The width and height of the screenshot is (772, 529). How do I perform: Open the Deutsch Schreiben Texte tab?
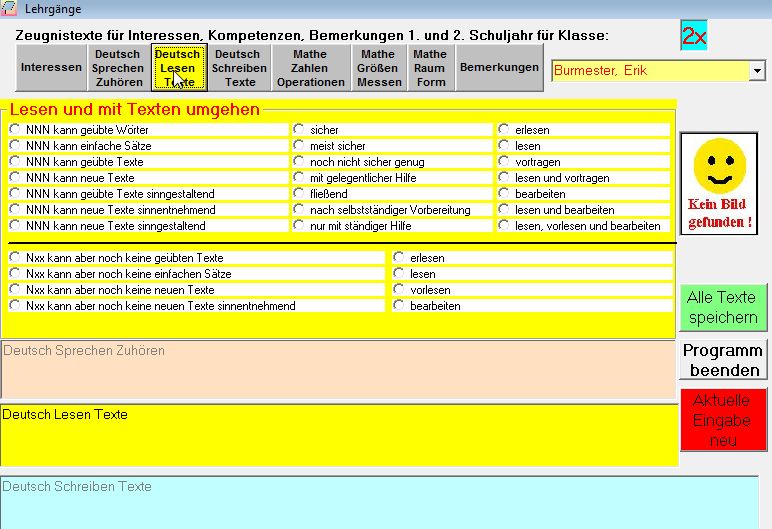pyautogui.click(x=239, y=67)
